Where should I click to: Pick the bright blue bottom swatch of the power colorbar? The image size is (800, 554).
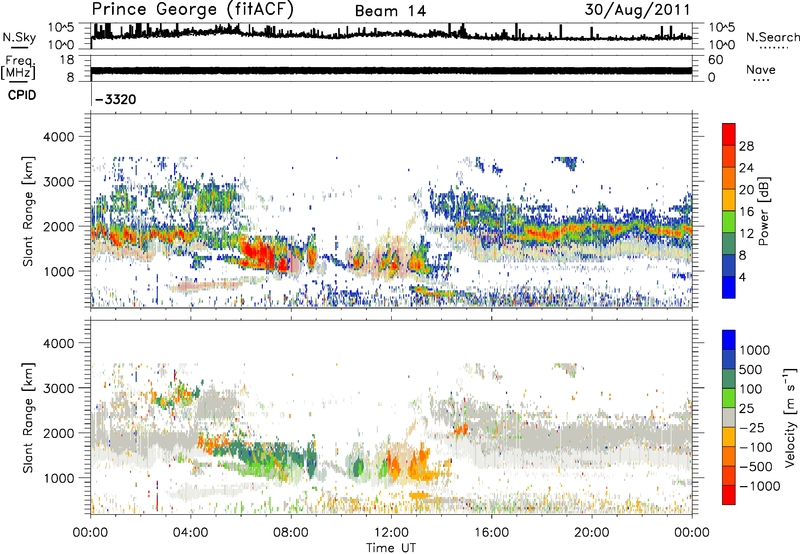point(729,287)
